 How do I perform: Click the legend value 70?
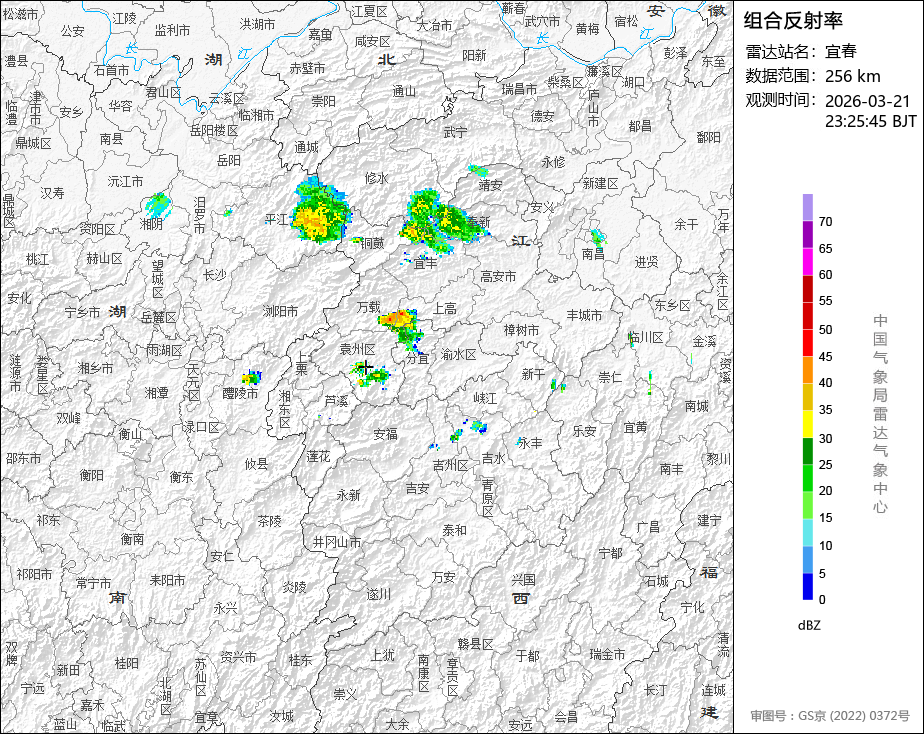pyautogui.click(x=826, y=221)
